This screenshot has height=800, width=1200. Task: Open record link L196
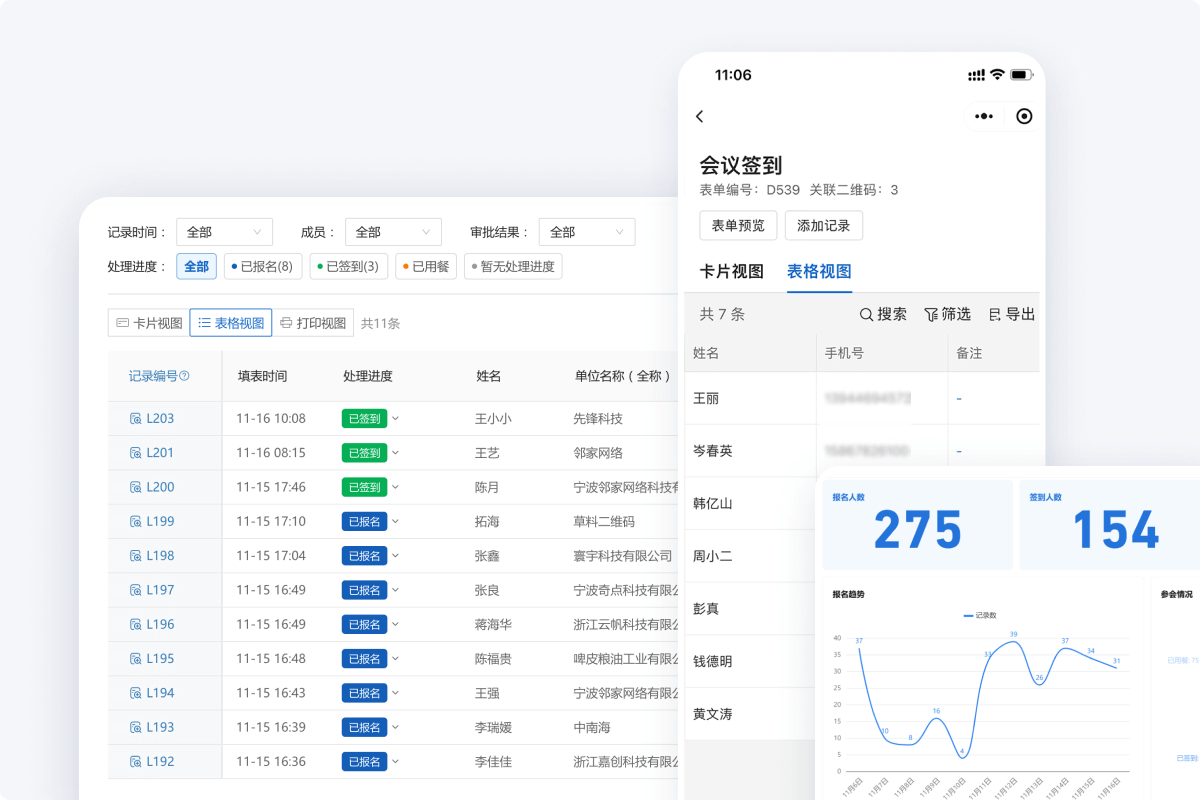(x=160, y=625)
